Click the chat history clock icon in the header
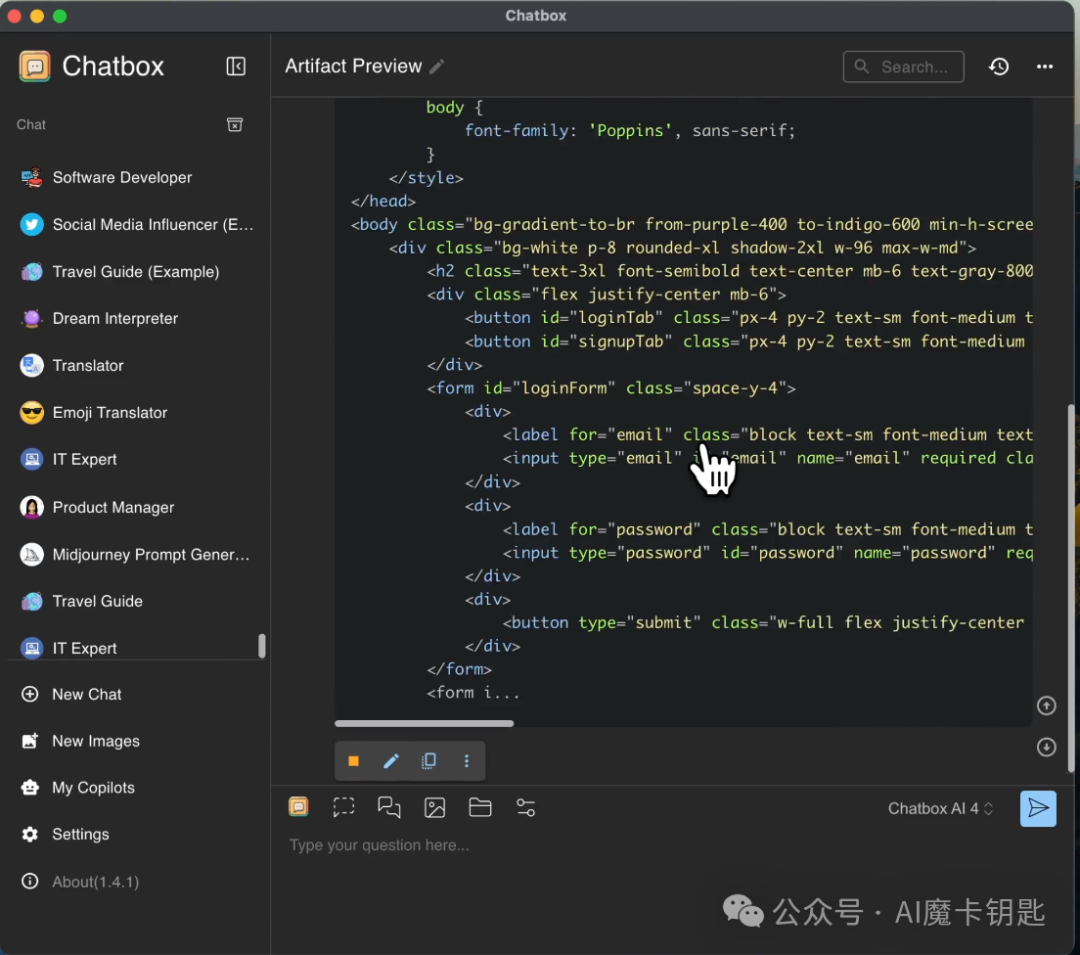 [998, 66]
